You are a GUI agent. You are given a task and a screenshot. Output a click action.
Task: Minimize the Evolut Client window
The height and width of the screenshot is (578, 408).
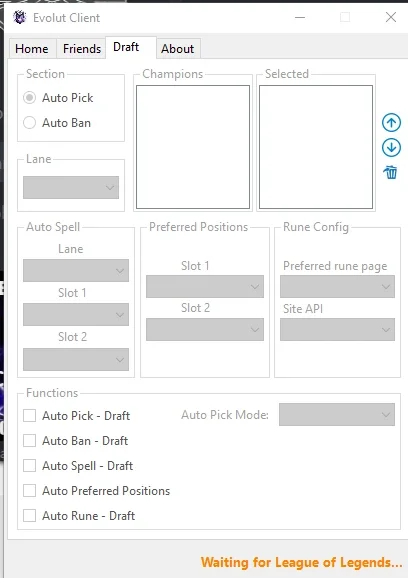[x=300, y=17]
